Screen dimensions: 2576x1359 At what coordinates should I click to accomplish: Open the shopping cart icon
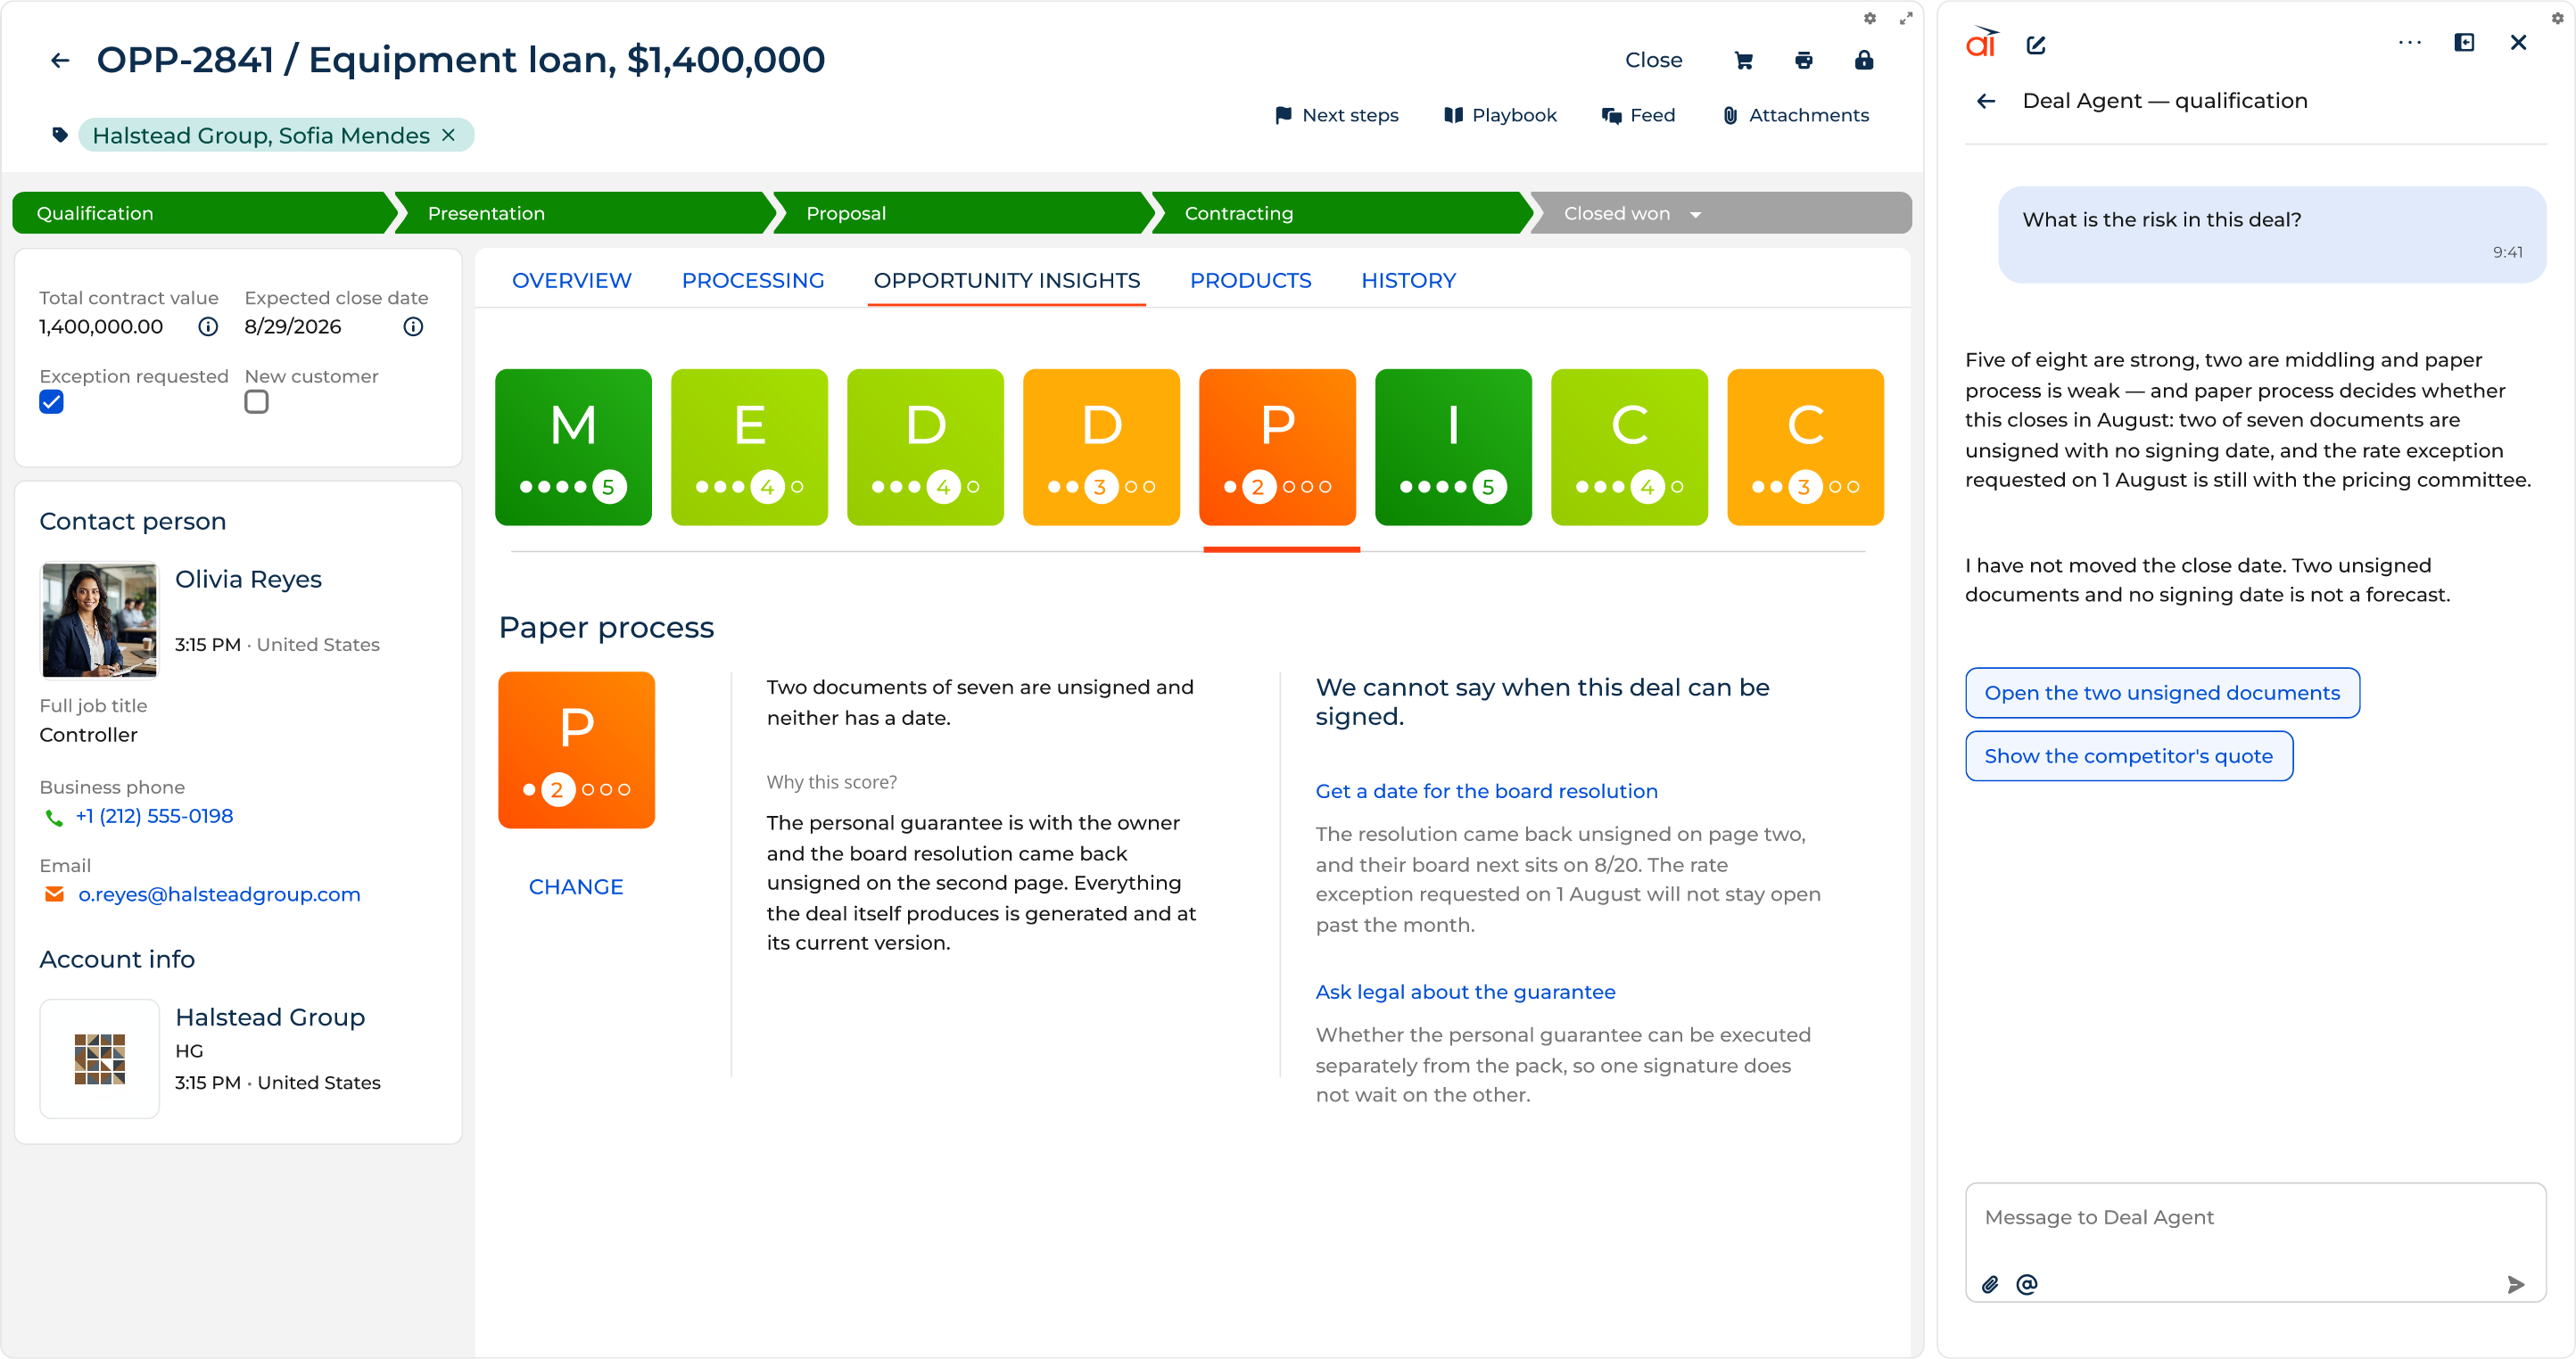point(1743,61)
